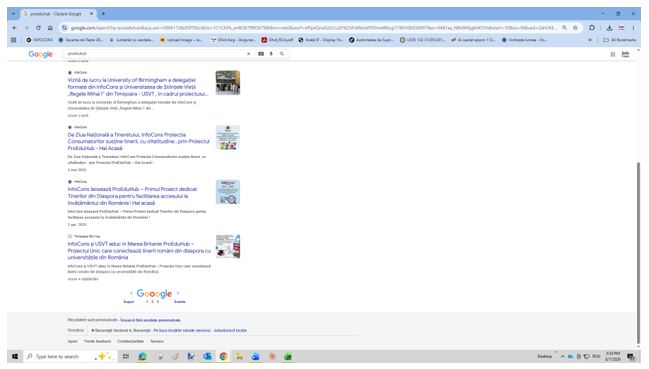This screenshot has height=369, width=649.
Task: Bookmark this page with the star icon
Action: click(575, 28)
